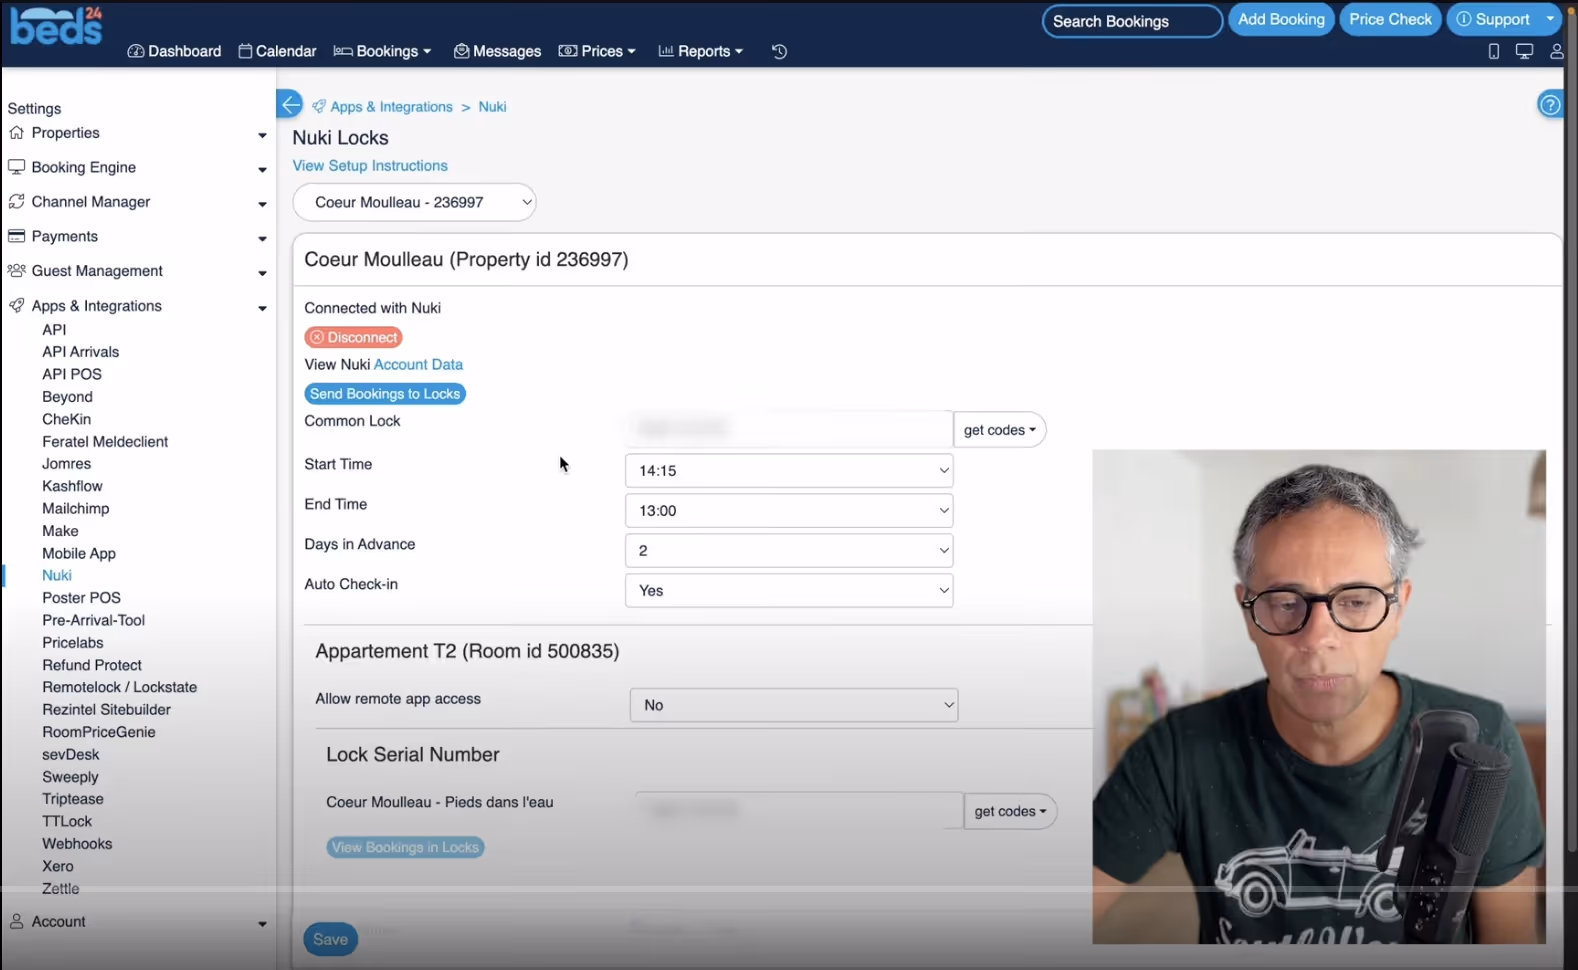Open the Start Time dropdown

[789, 471]
